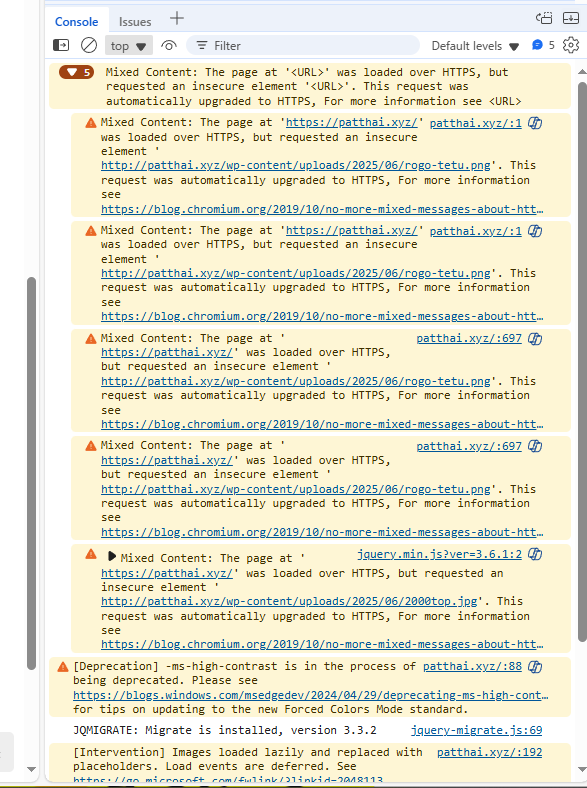Click the left page scrollbar down arrow
This screenshot has height=788, width=587.
[31, 769]
